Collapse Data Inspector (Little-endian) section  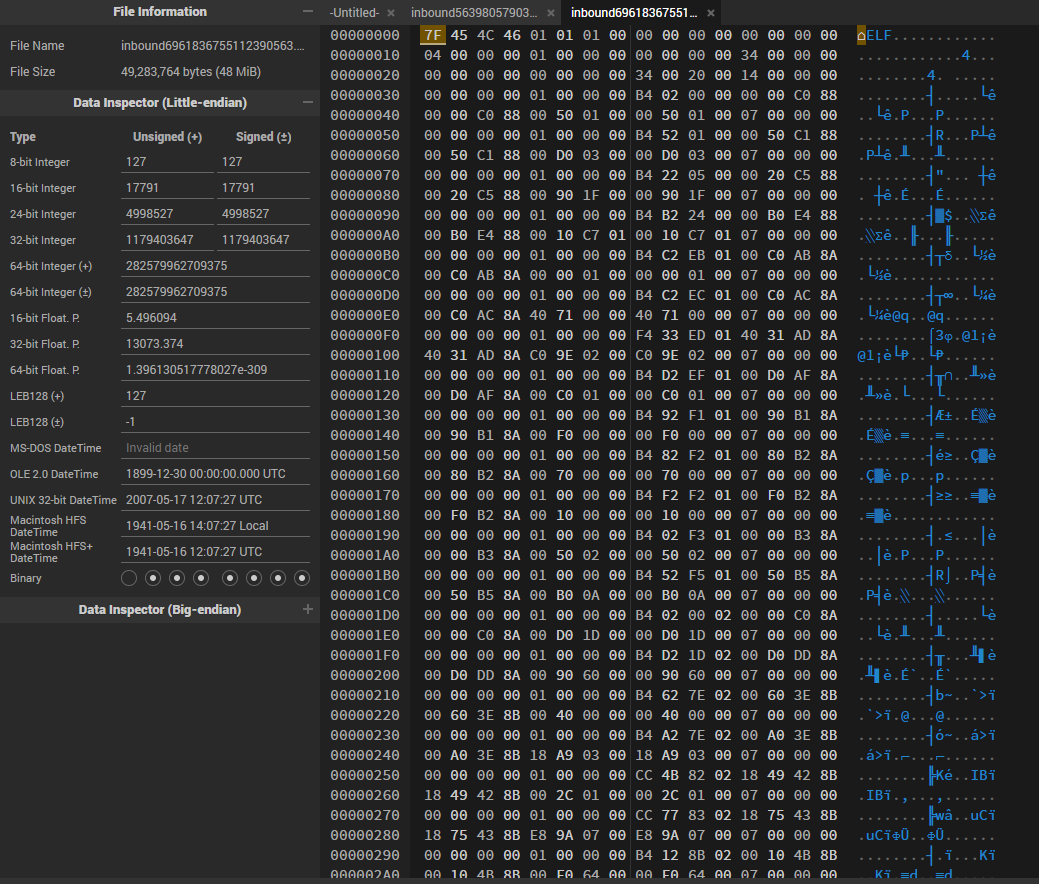(x=307, y=103)
